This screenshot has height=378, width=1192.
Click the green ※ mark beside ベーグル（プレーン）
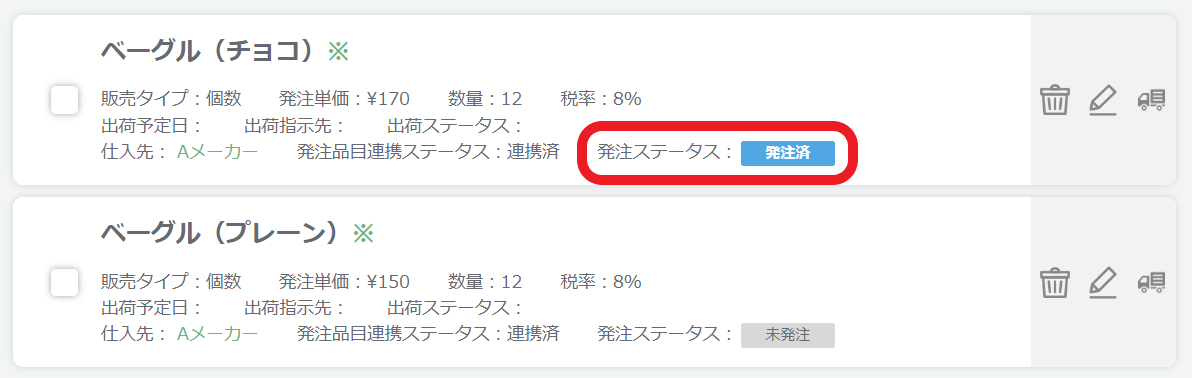click(363, 233)
